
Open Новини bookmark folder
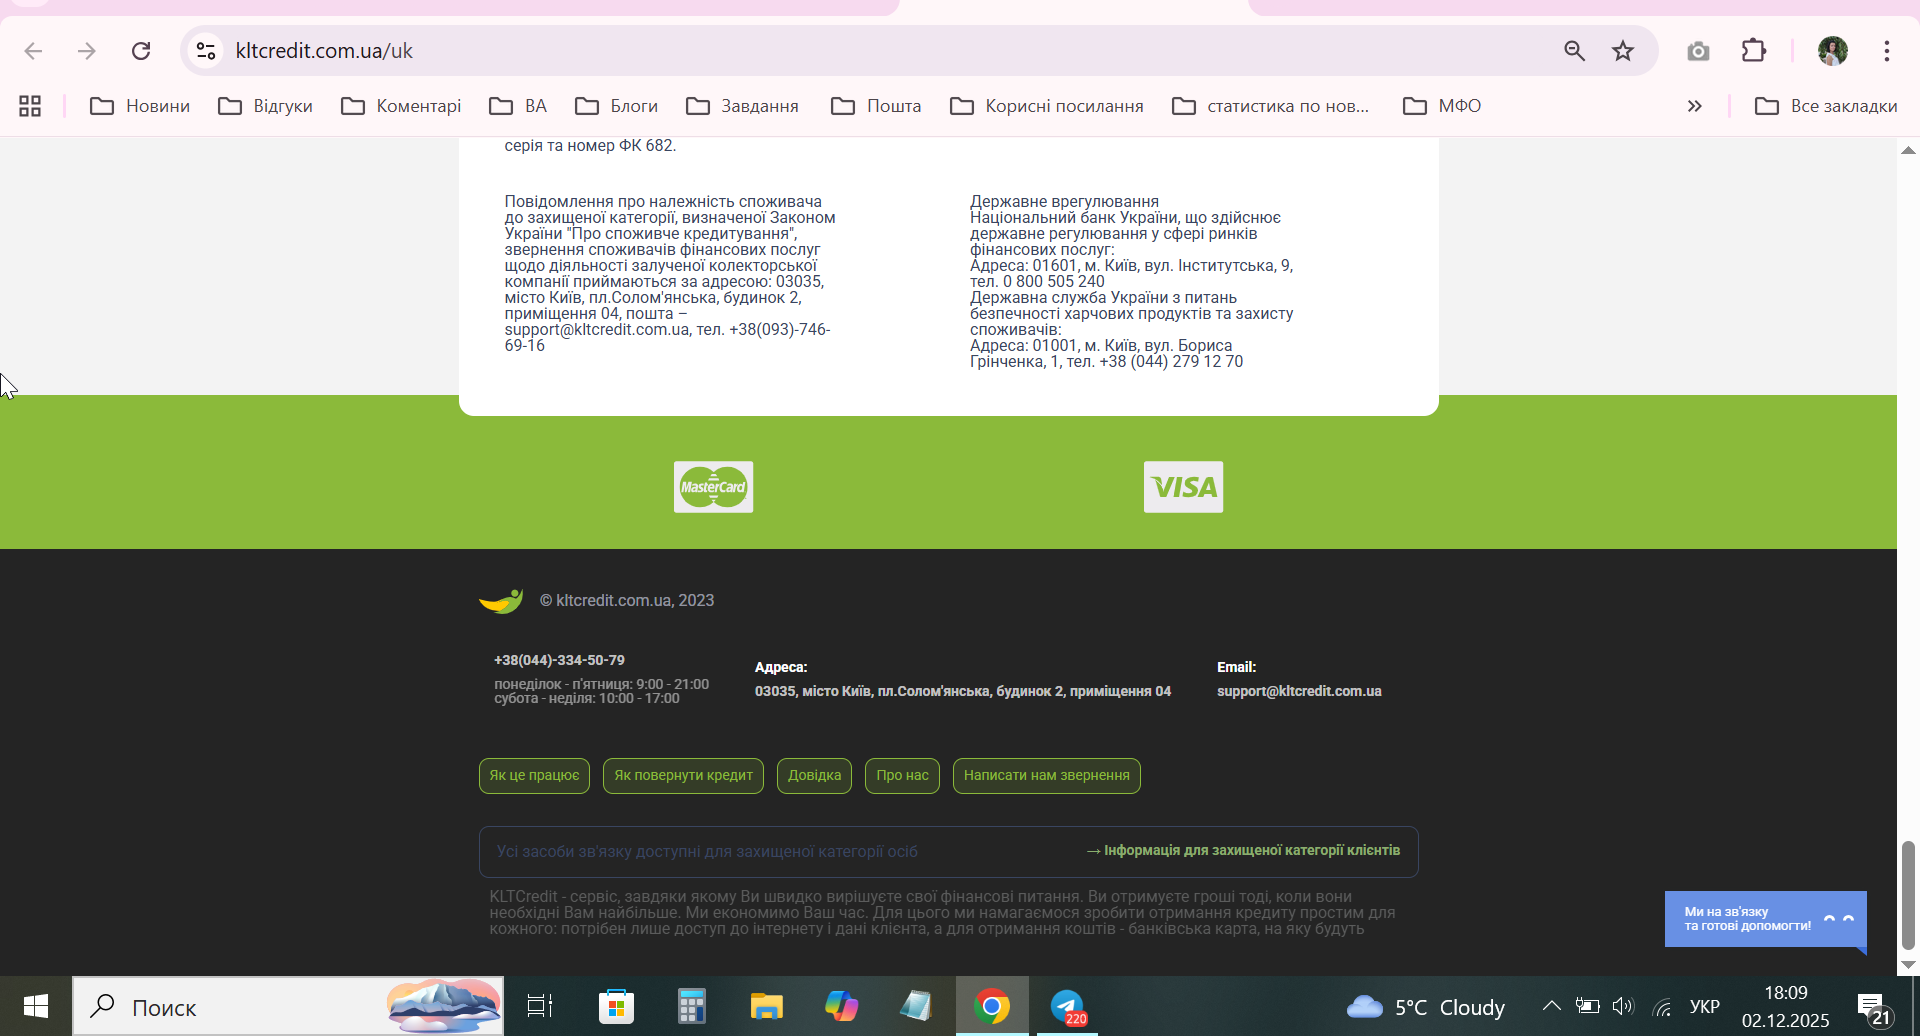[x=140, y=106]
